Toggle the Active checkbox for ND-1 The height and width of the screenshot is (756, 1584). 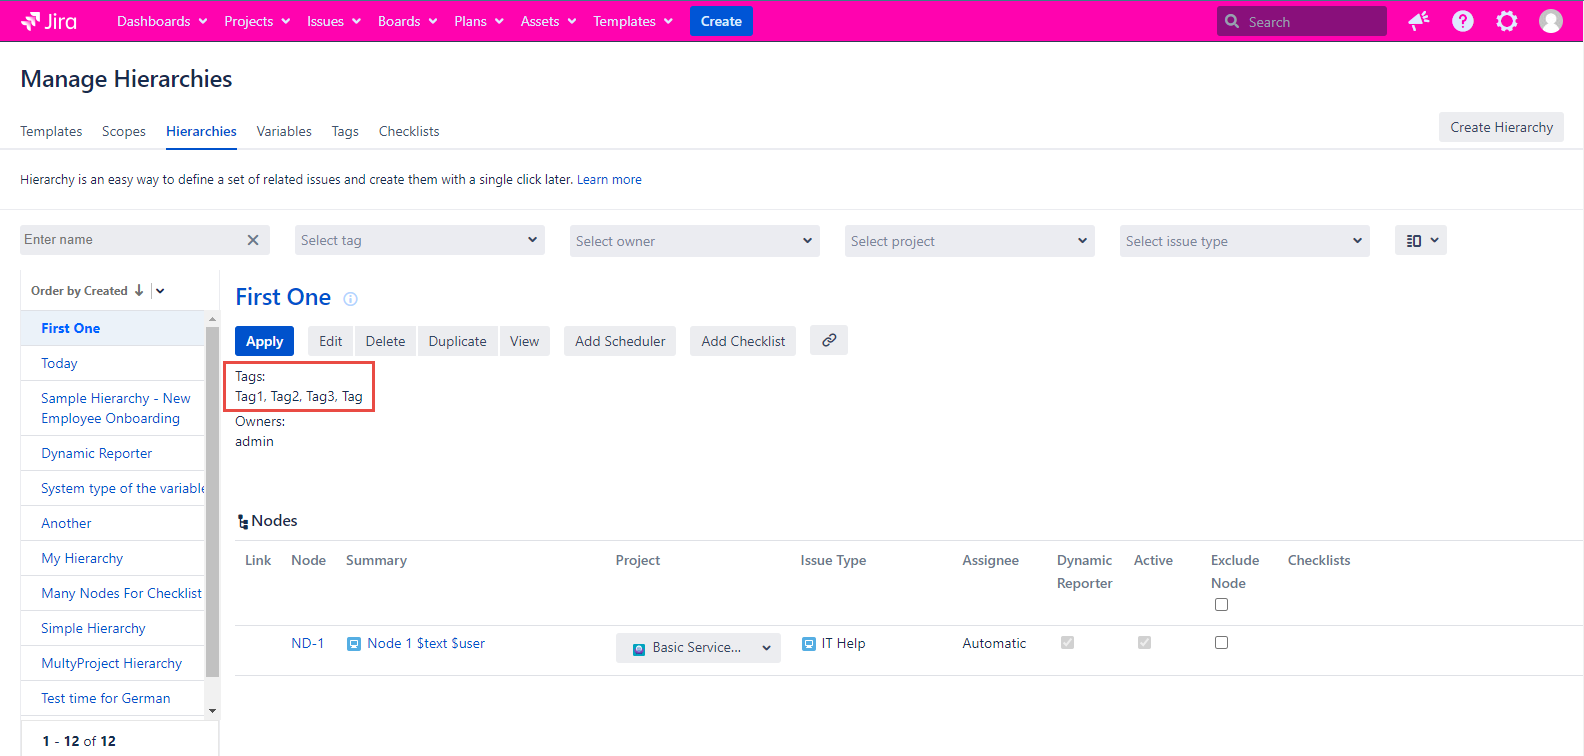point(1144,643)
